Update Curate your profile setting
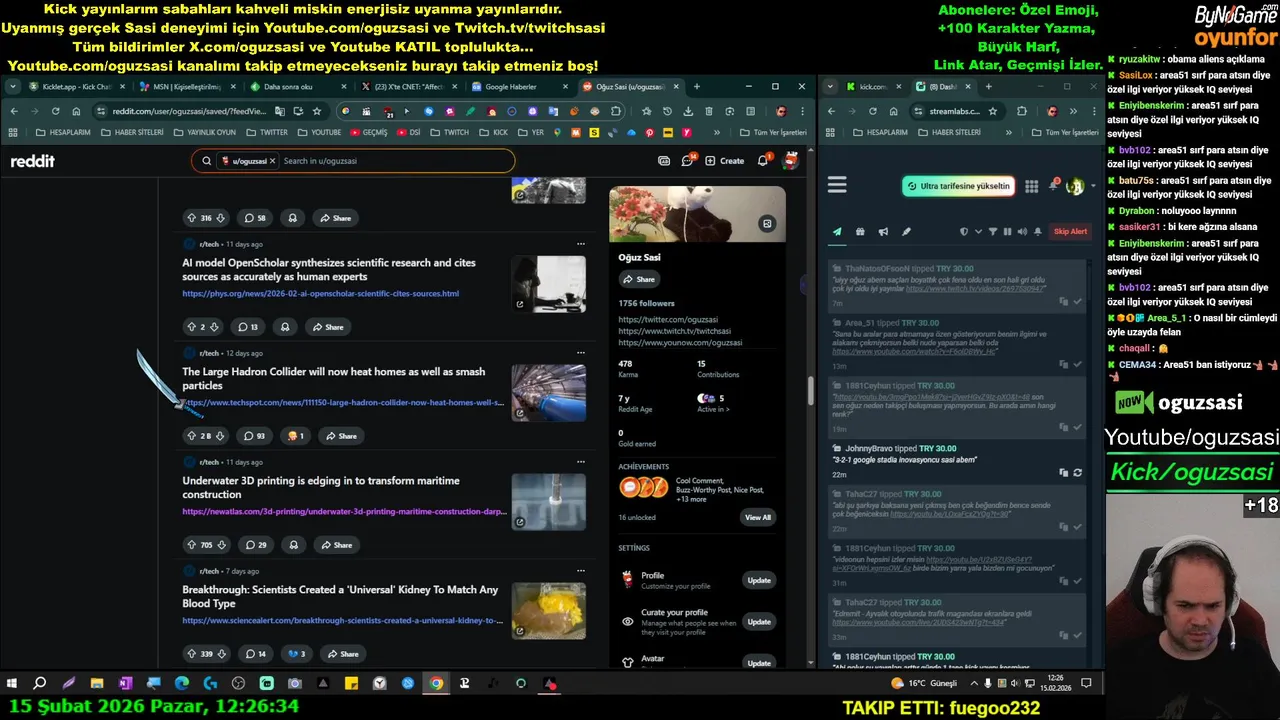This screenshot has height=720, width=1280. point(759,622)
